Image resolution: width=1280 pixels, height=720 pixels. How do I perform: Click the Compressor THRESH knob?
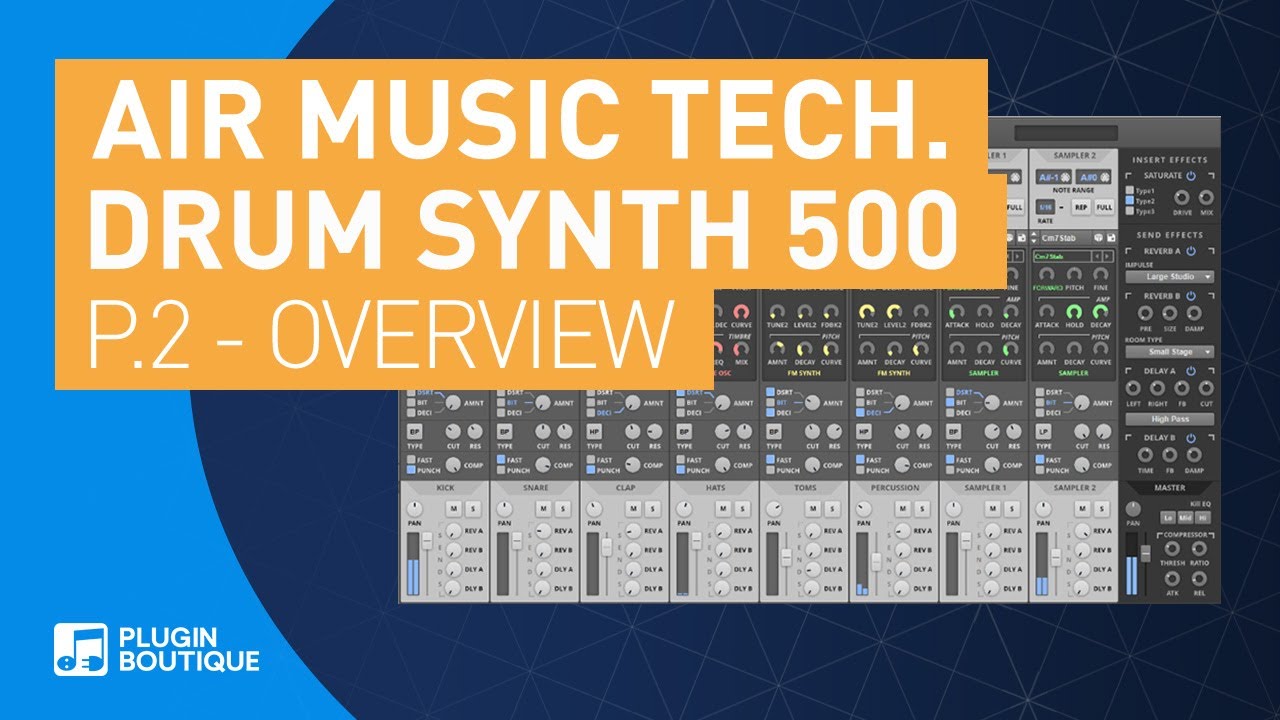(1172, 548)
